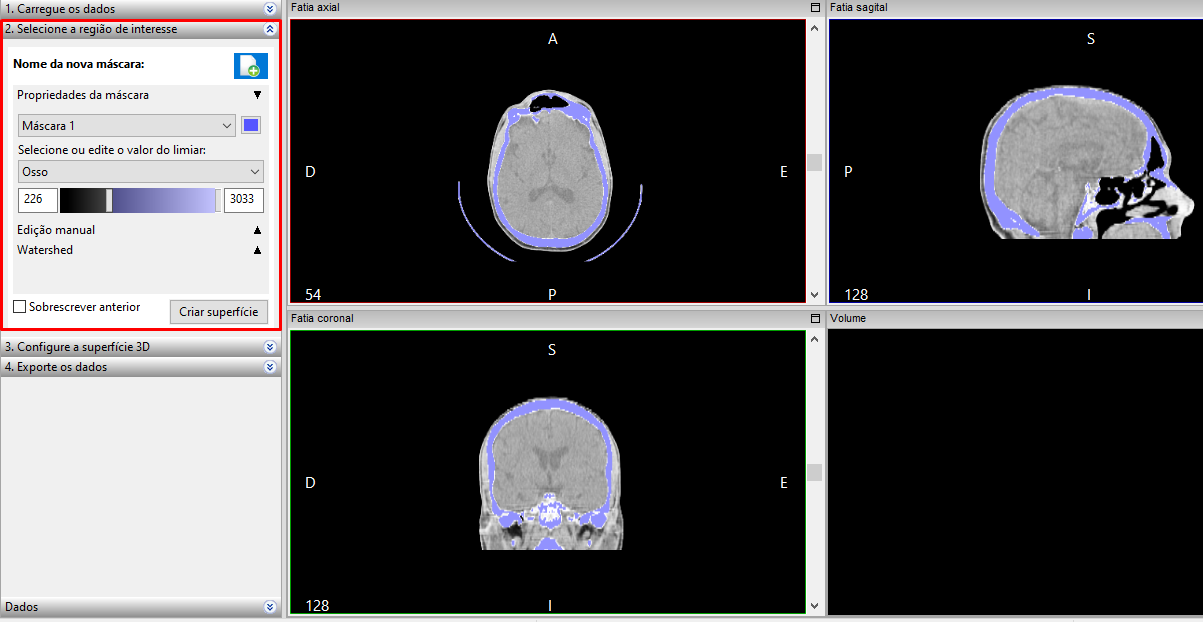The width and height of the screenshot is (1203, 622).
Task: Click the blue mask color swatch
Action: coord(252,126)
